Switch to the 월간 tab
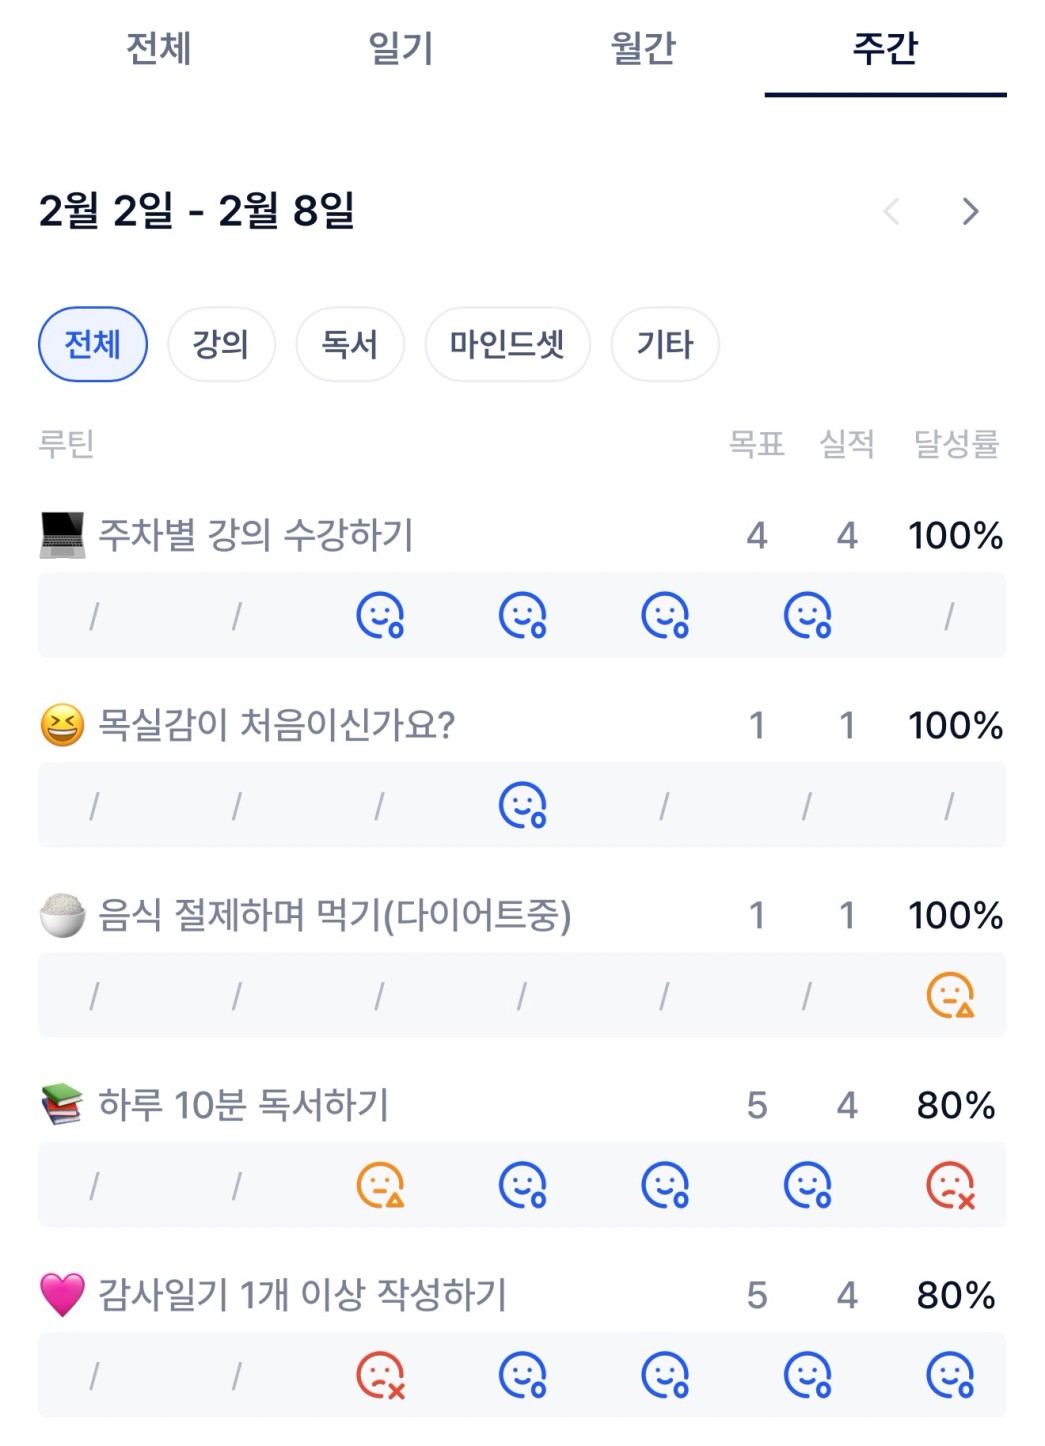The width and height of the screenshot is (1045, 1446). [x=643, y=48]
